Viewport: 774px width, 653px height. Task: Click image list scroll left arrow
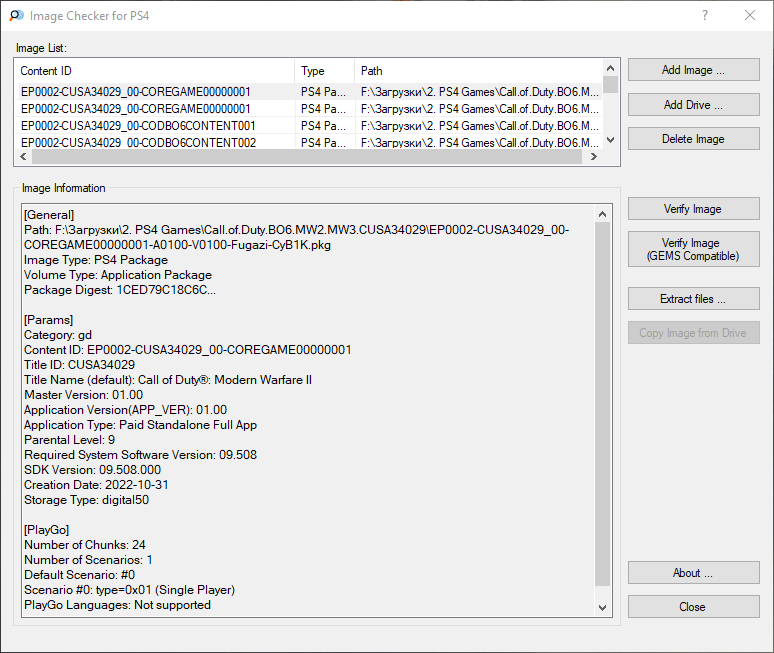click(x=23, y=156)
